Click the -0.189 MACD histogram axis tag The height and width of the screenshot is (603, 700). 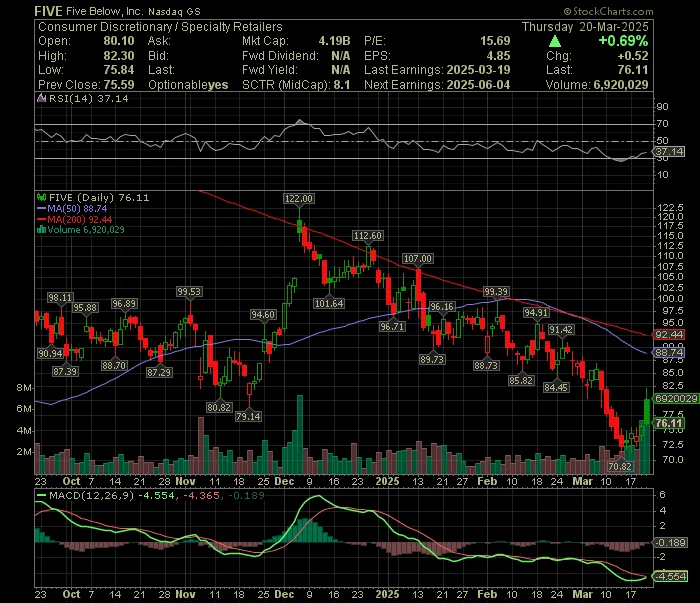[x=670, y=542]
